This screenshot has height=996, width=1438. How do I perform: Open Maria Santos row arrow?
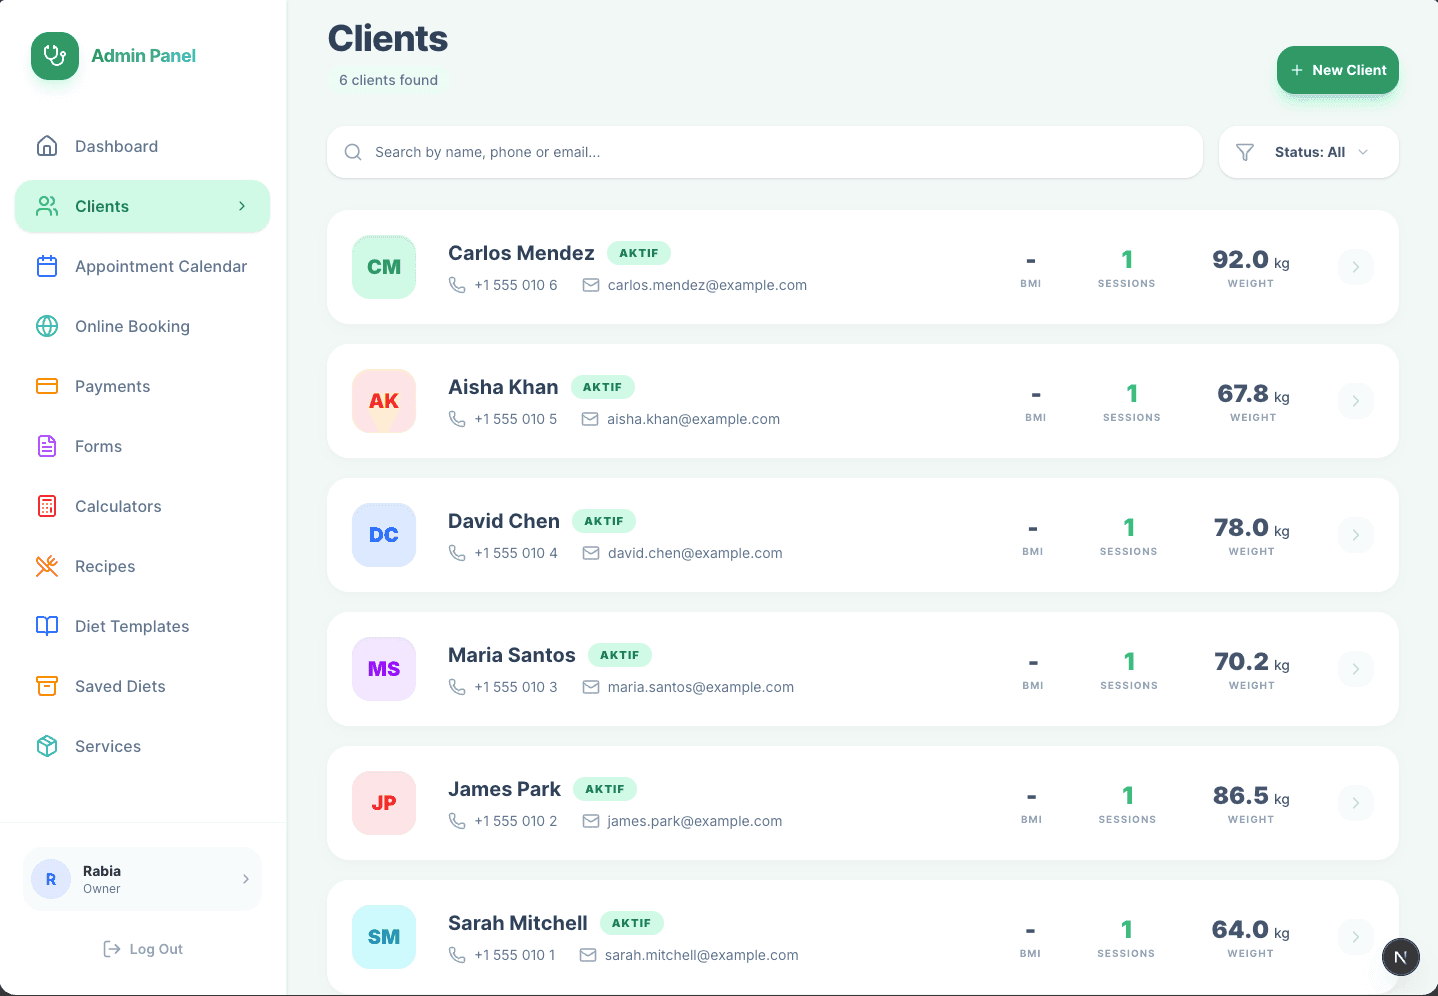tap(1356, 669)
